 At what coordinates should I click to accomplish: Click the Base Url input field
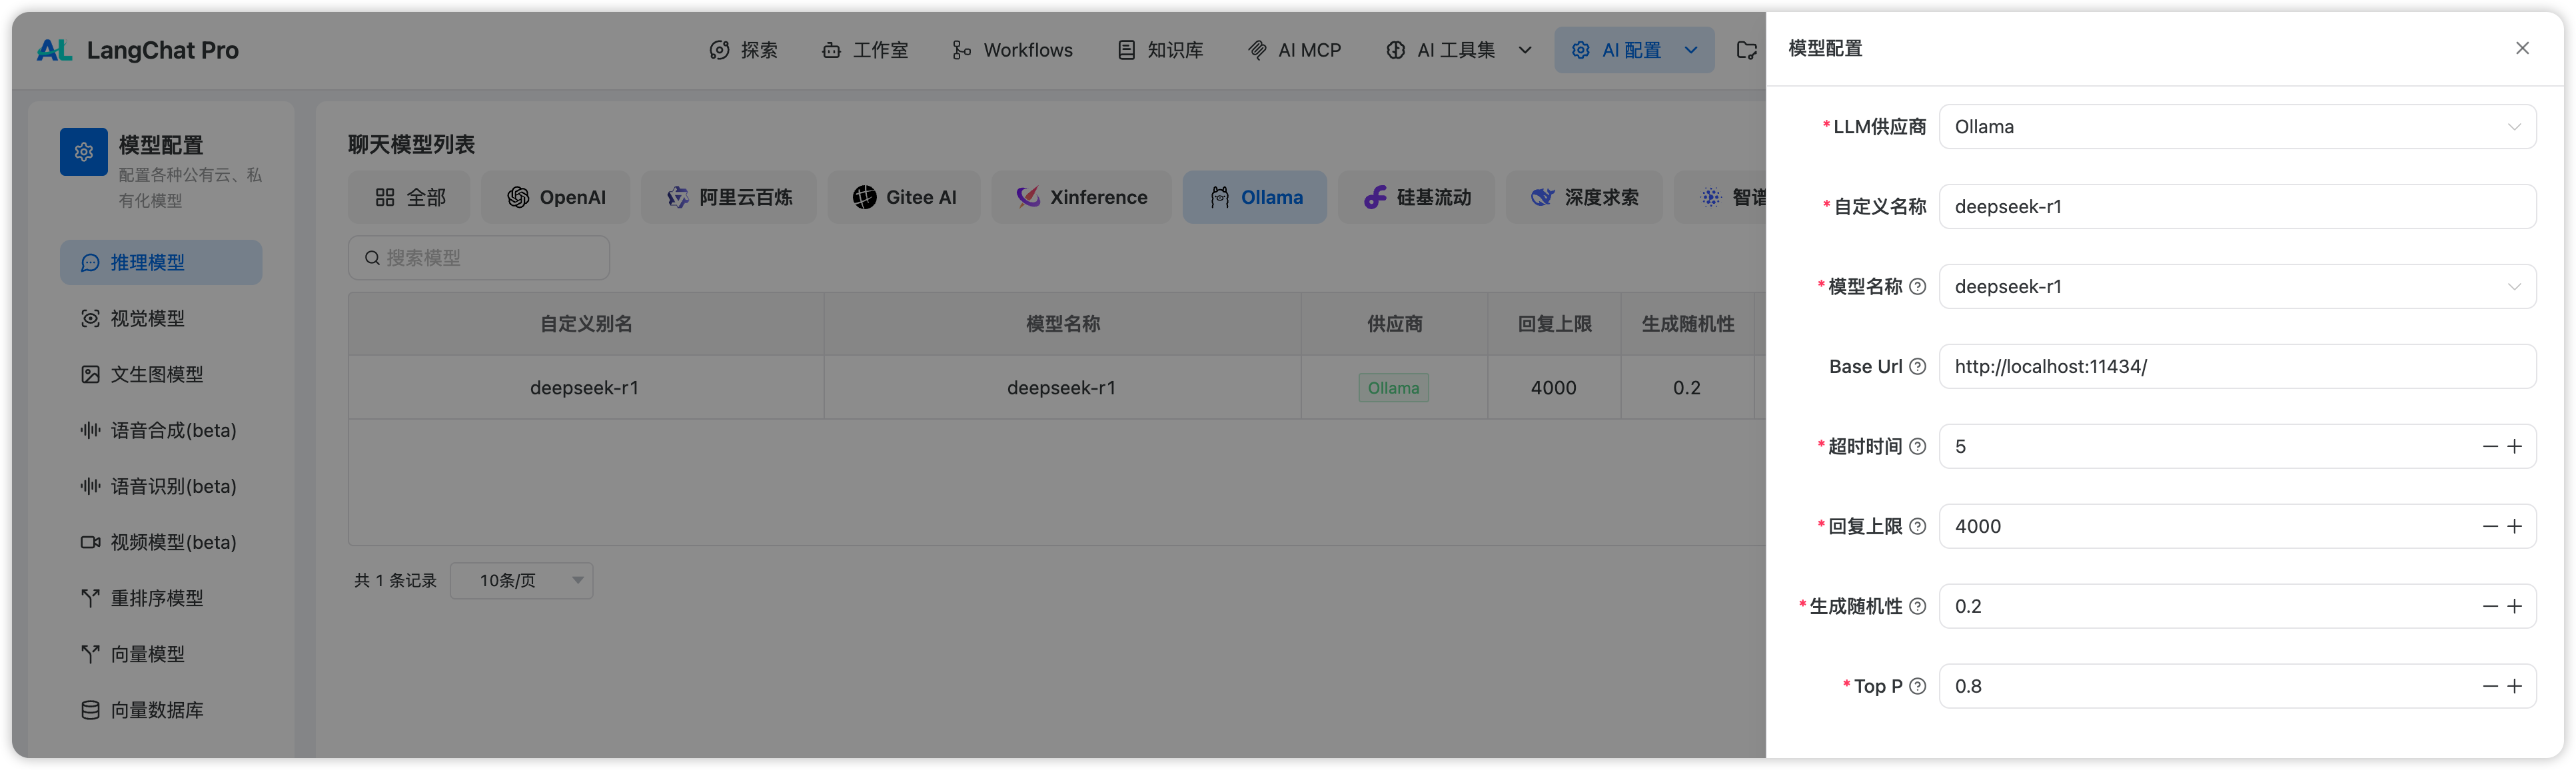[x=2236, y=367]
